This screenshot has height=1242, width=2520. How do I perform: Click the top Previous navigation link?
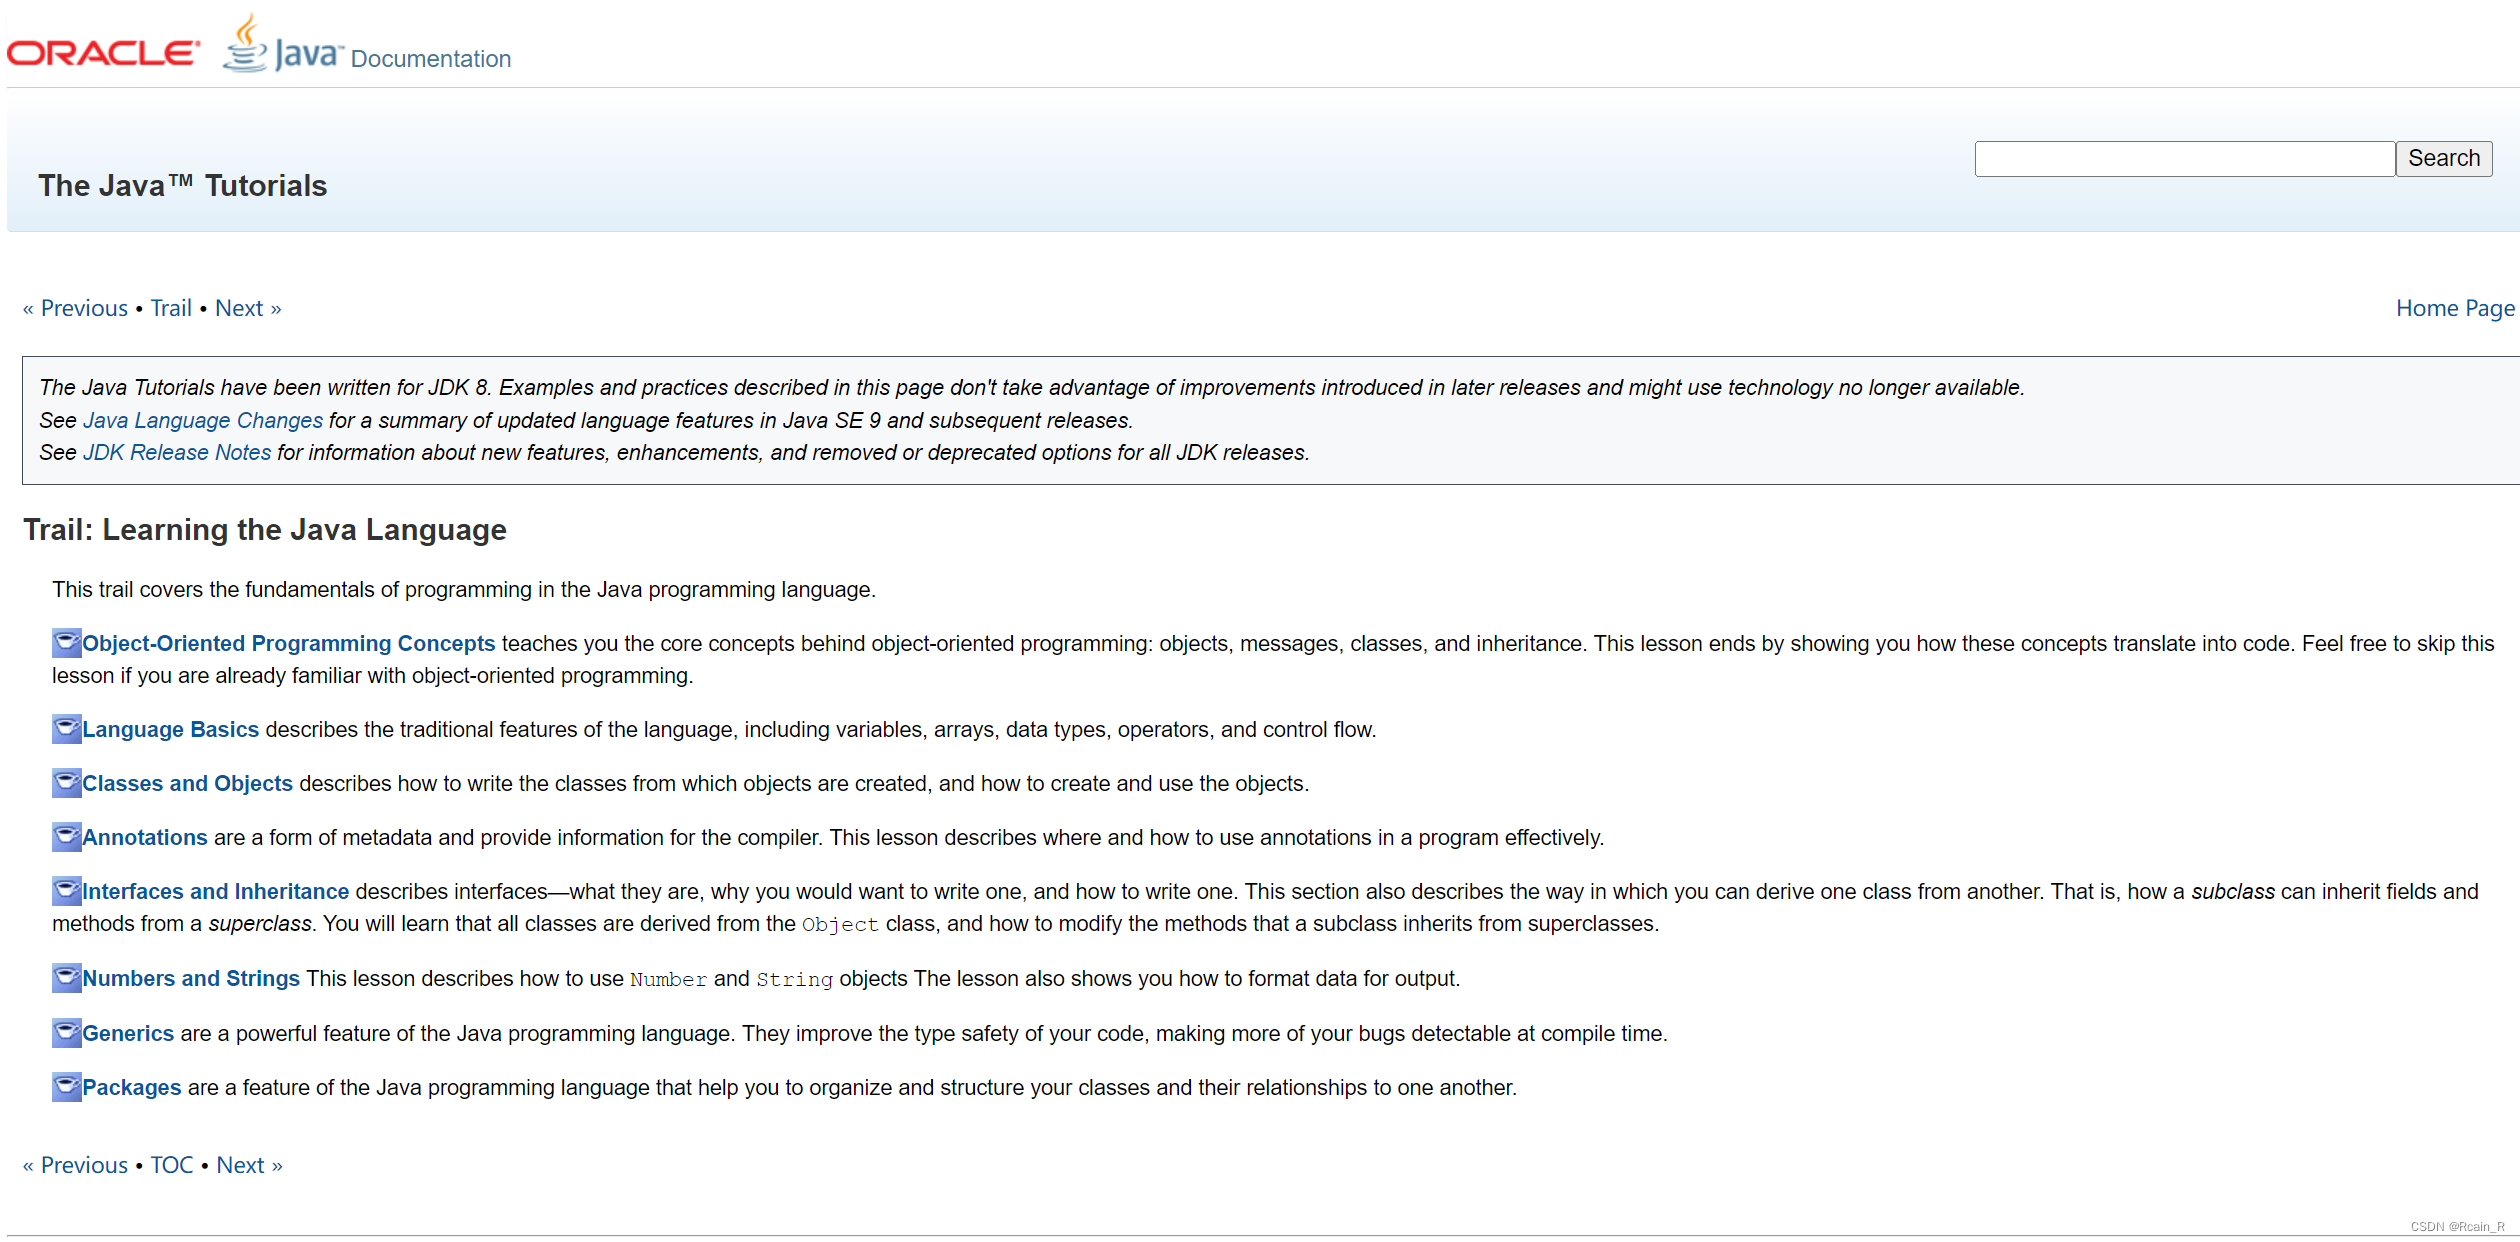(75, 308)
